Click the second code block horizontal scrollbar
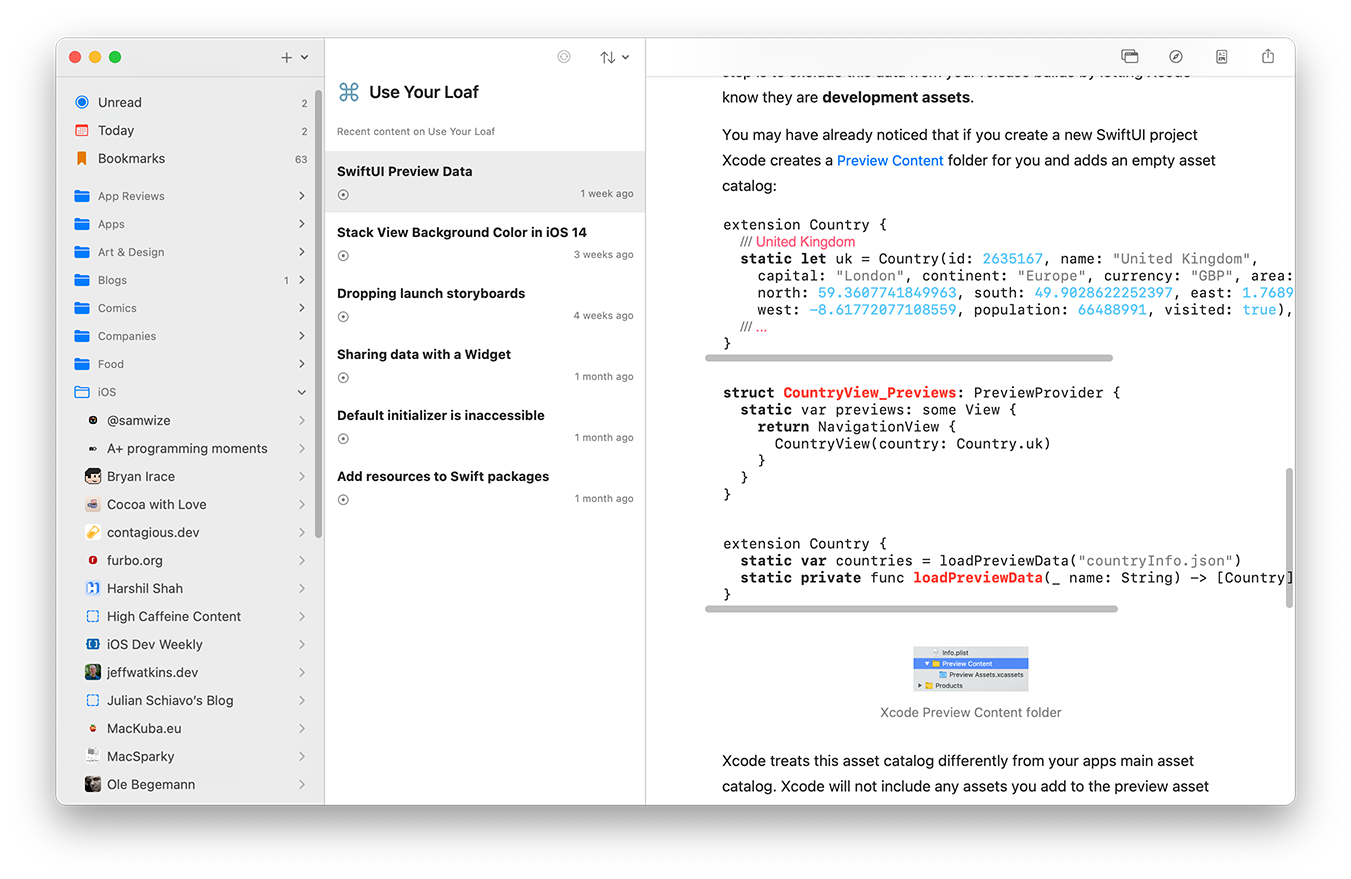The height and width of the screenshot is (879, 1351). pos(911,608)
